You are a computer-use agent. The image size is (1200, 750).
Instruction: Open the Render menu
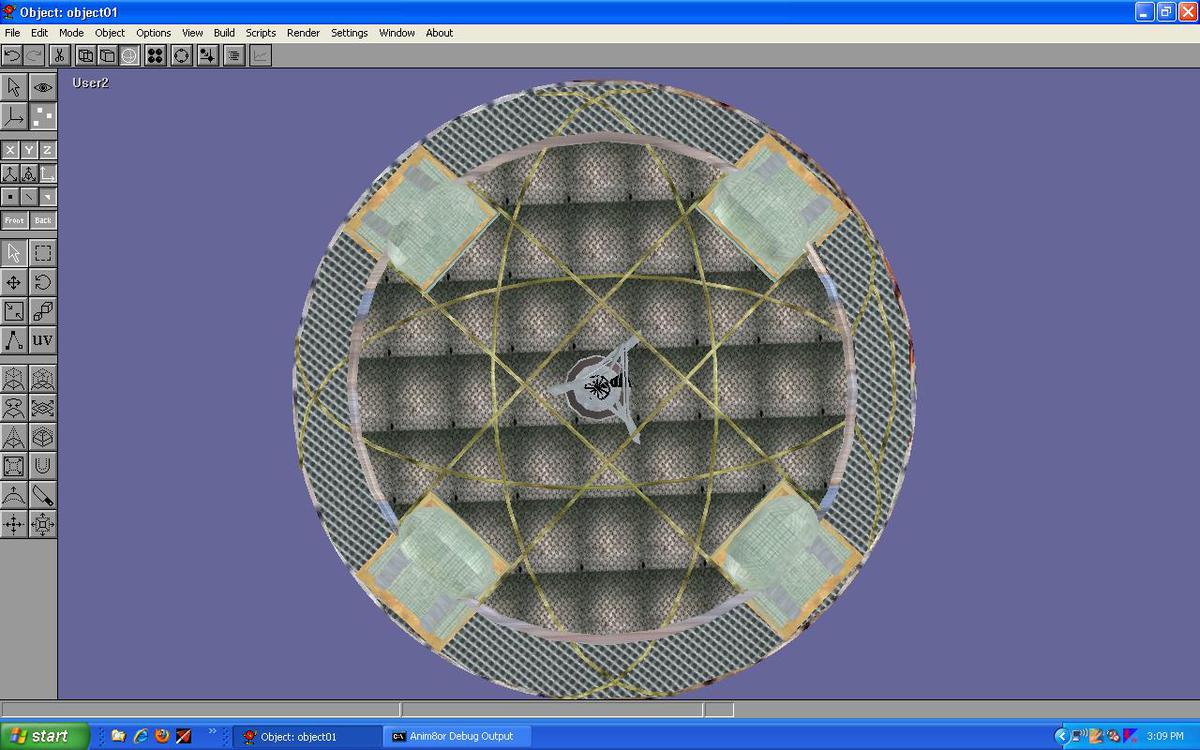(303, 33)
